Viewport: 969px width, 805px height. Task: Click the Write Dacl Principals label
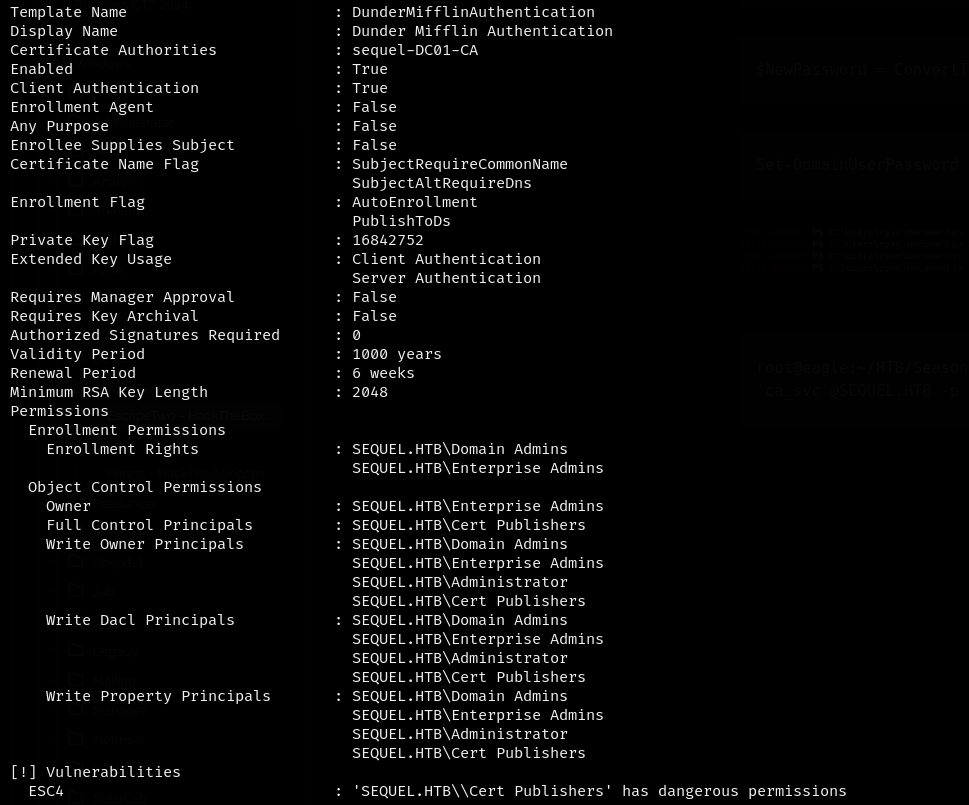point(140,620)
